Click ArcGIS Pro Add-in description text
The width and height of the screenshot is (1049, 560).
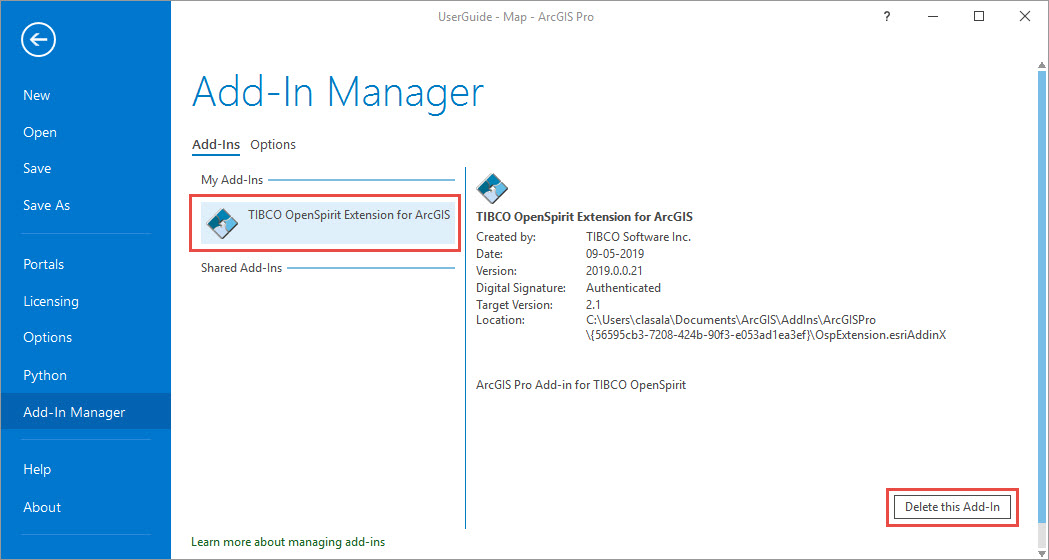click(581, 385)
